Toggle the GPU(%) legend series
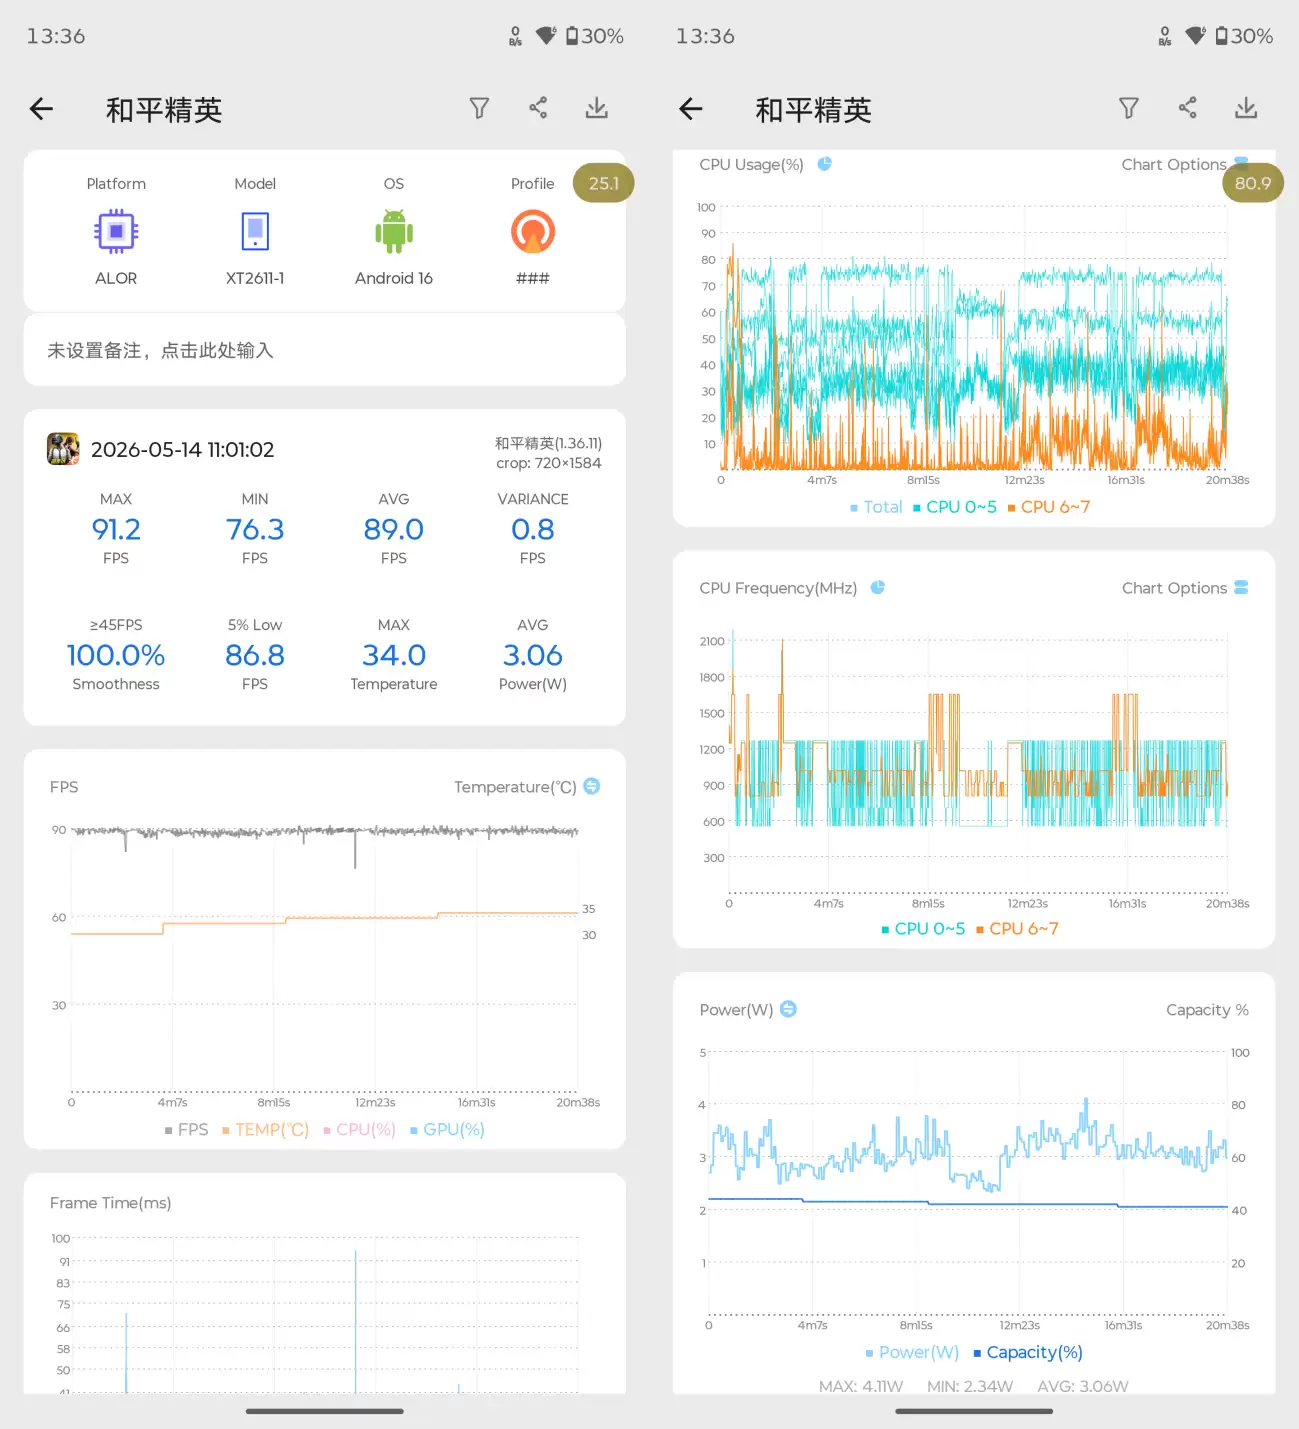 pos(448,1129)
